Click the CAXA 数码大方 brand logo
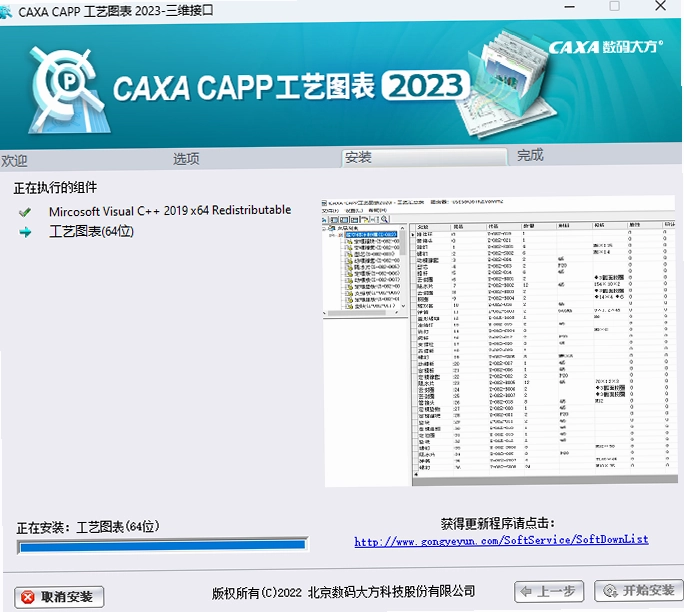684x612 pixels. coord(605,47)
